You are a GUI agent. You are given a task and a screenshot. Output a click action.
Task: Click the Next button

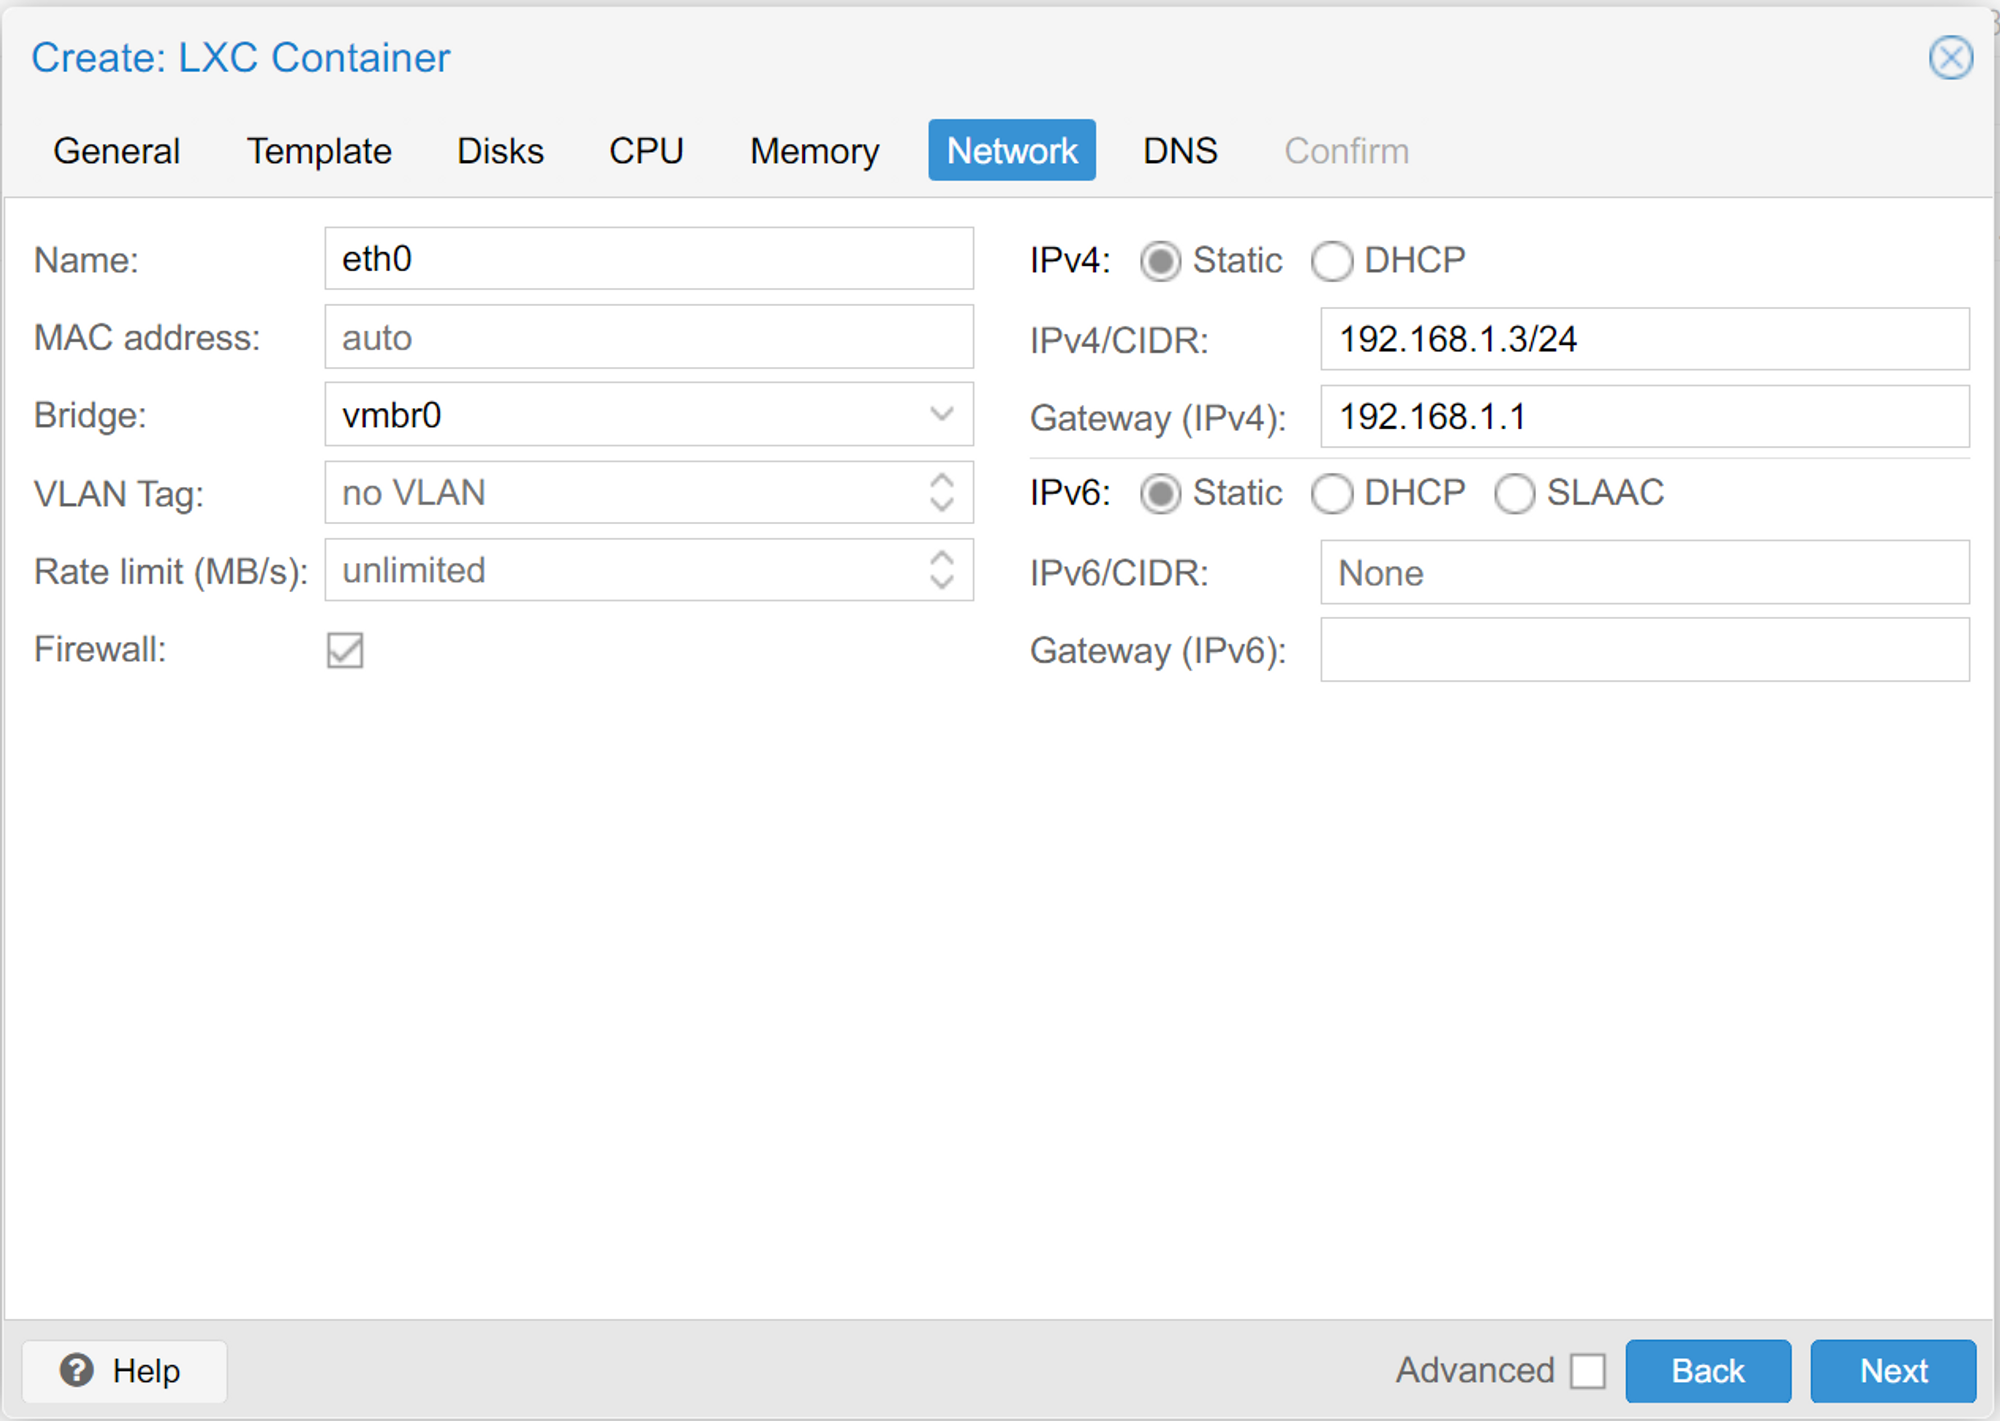(1892, 1370)
